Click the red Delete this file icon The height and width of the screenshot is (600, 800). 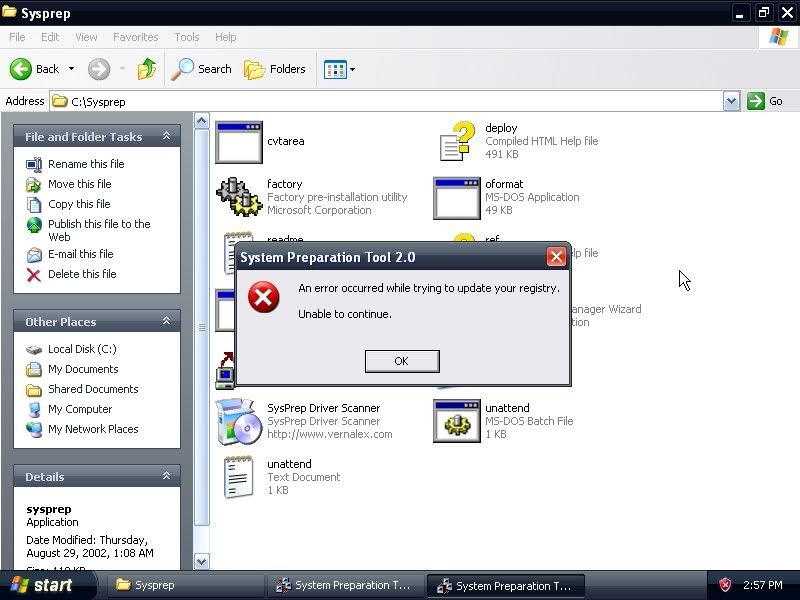point(34,275)
